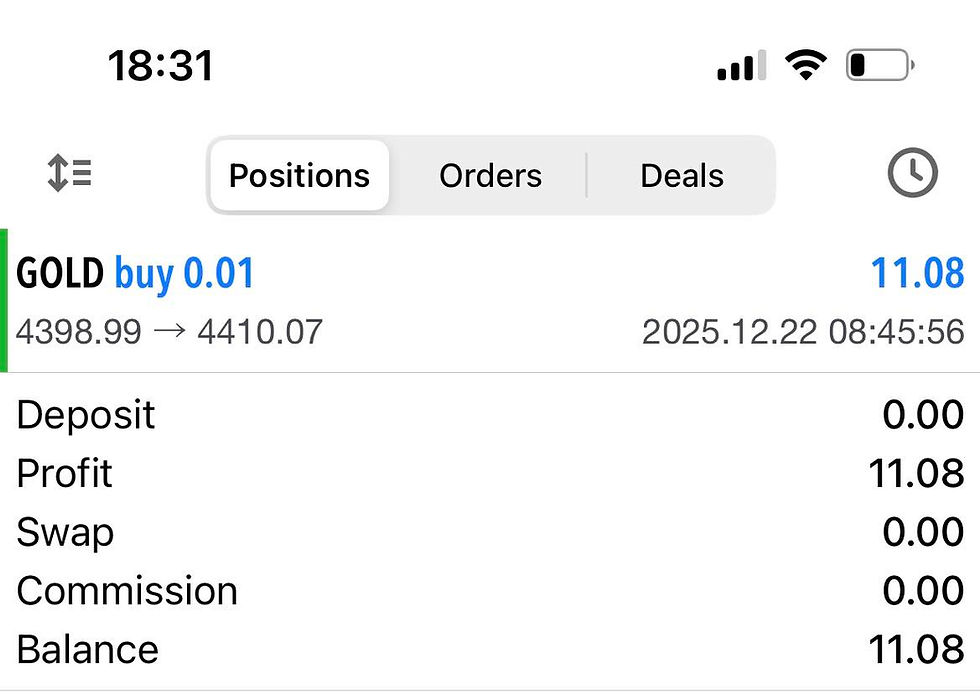Tap the Commission value 0.00
This screenshot has height=694, width=980.
click(922, 591)
